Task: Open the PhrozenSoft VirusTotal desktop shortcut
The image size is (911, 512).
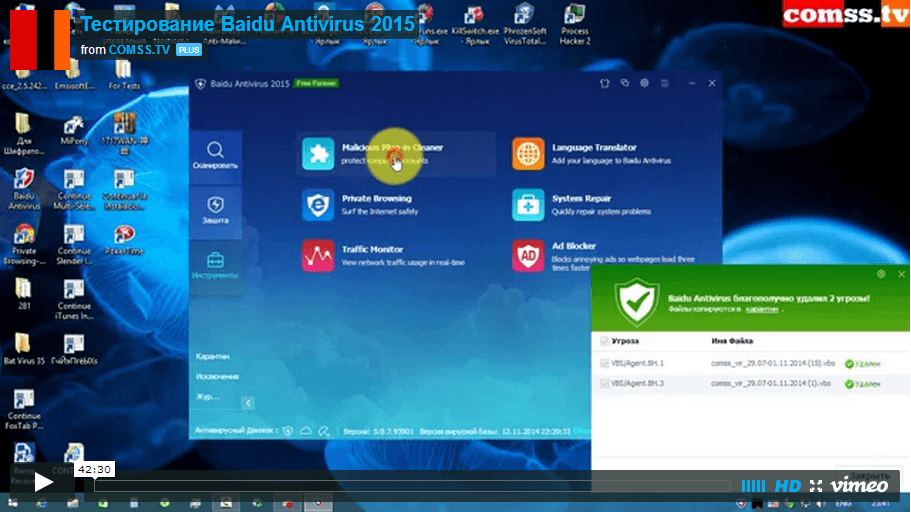Action: [525, 24]
